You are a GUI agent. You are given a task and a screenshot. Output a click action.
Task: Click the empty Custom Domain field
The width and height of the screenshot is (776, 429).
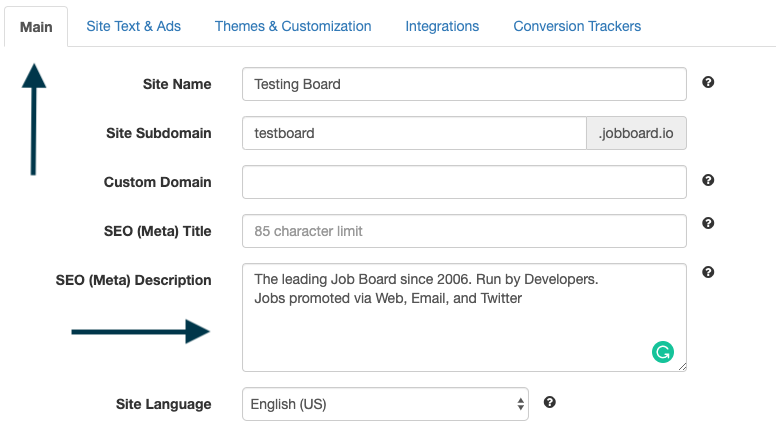pyautogui.click(x=464, y=182)
